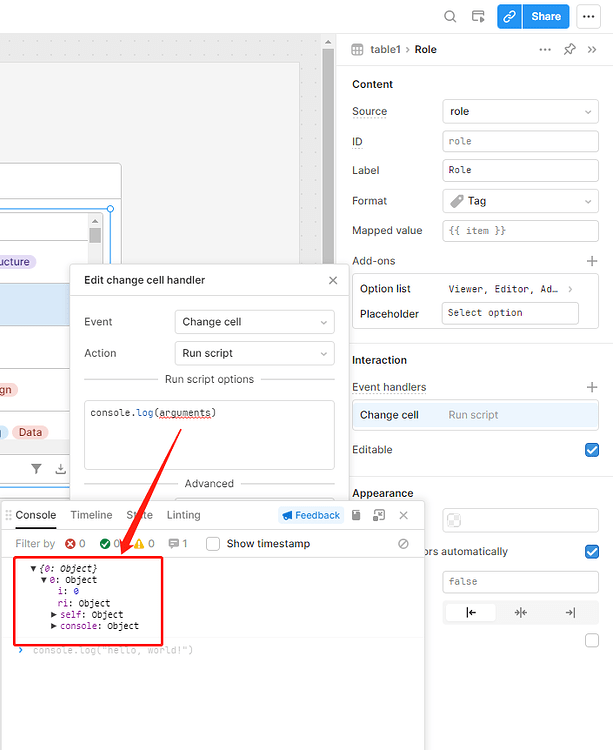613x750 pixels.
Task: Click the Feedback button
Action: tap(311, 515)
